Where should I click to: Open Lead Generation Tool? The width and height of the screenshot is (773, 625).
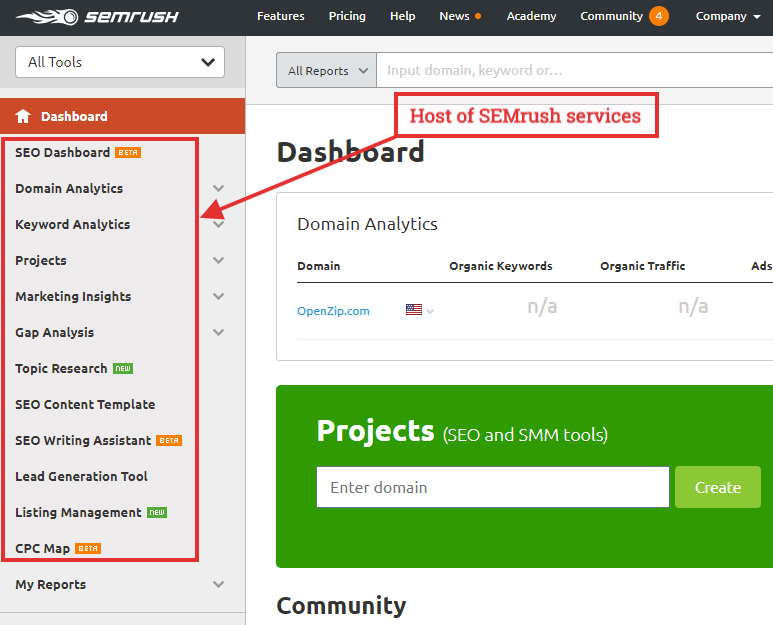pyautogui.click(x=81, y=477)
